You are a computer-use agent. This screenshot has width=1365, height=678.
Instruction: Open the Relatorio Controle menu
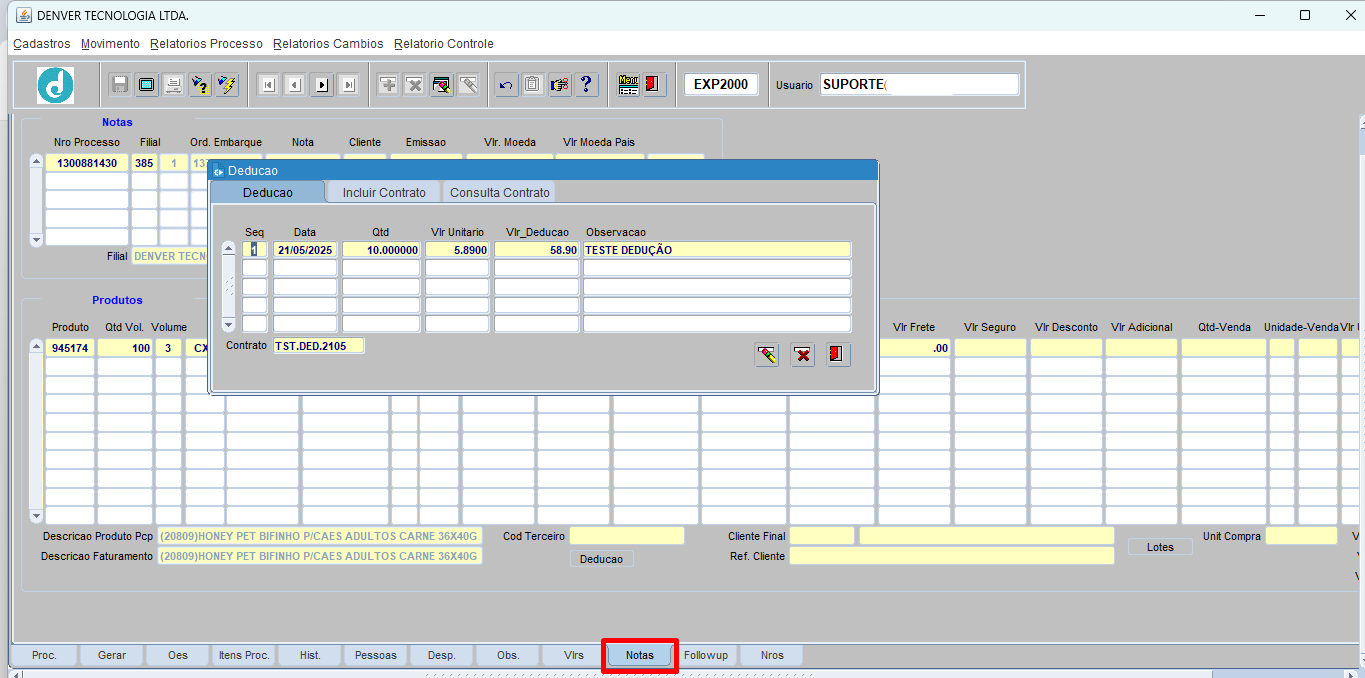coord(444,44)
